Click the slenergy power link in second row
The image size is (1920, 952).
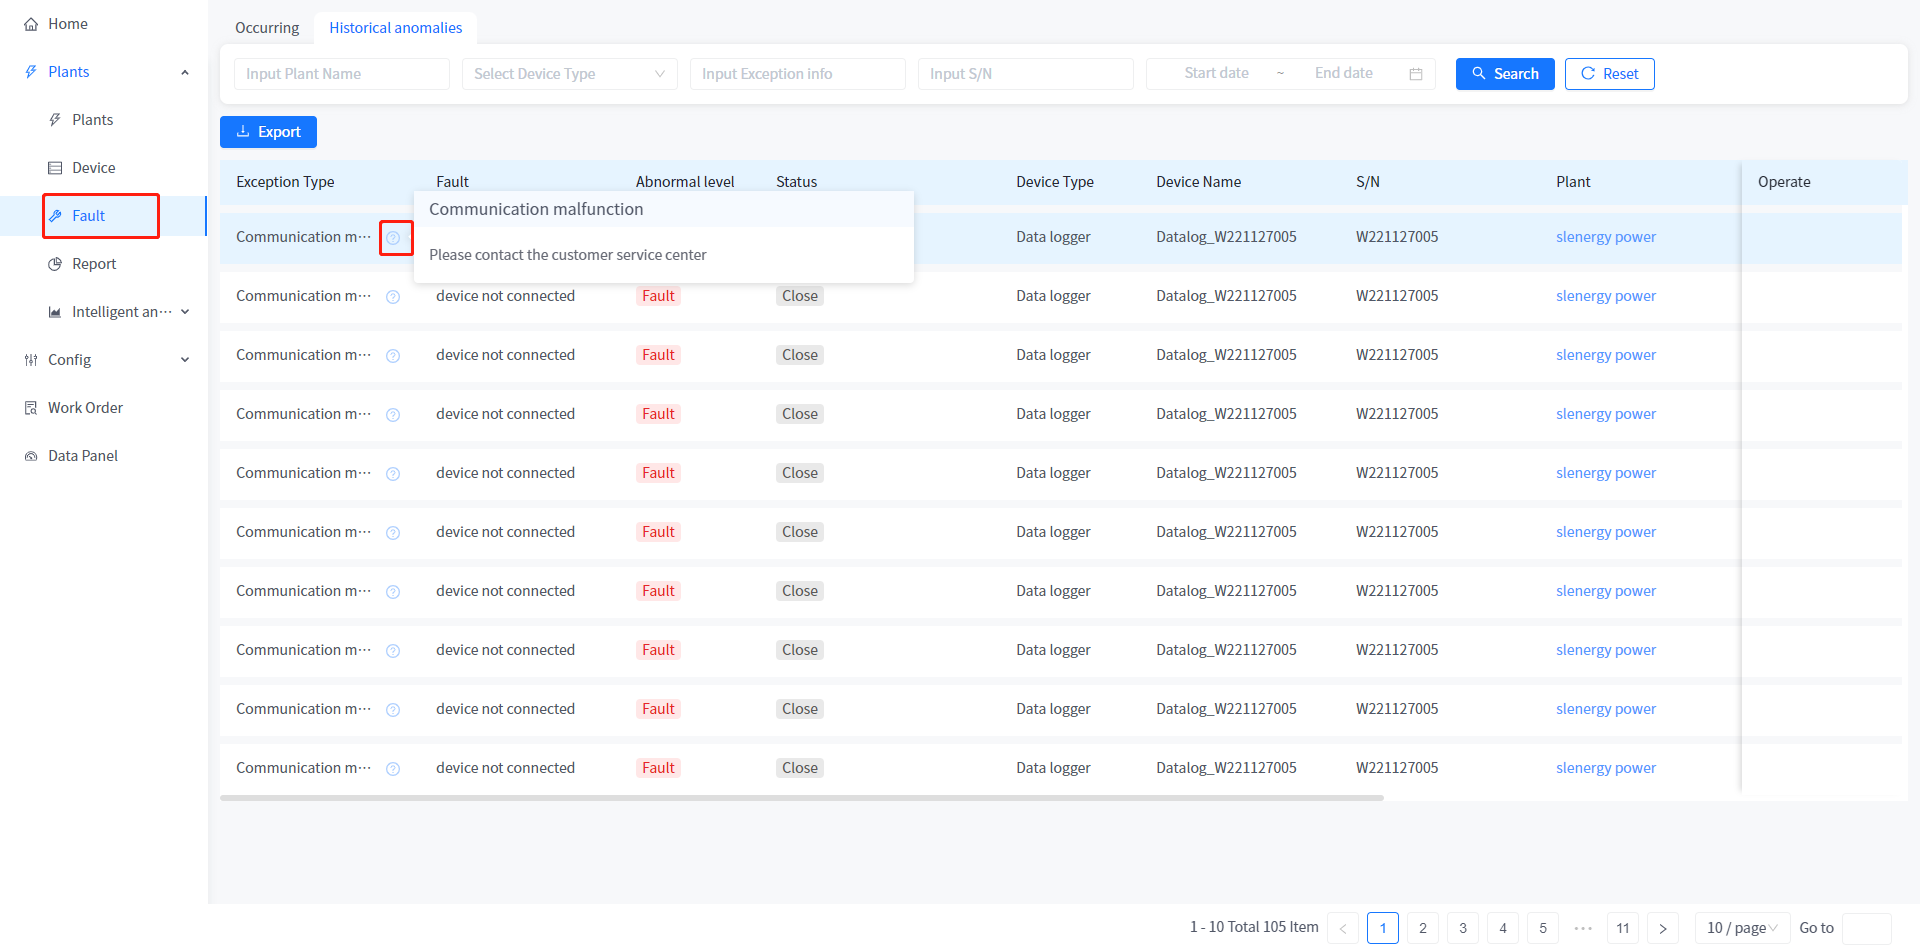click(x=1606, y=296)
